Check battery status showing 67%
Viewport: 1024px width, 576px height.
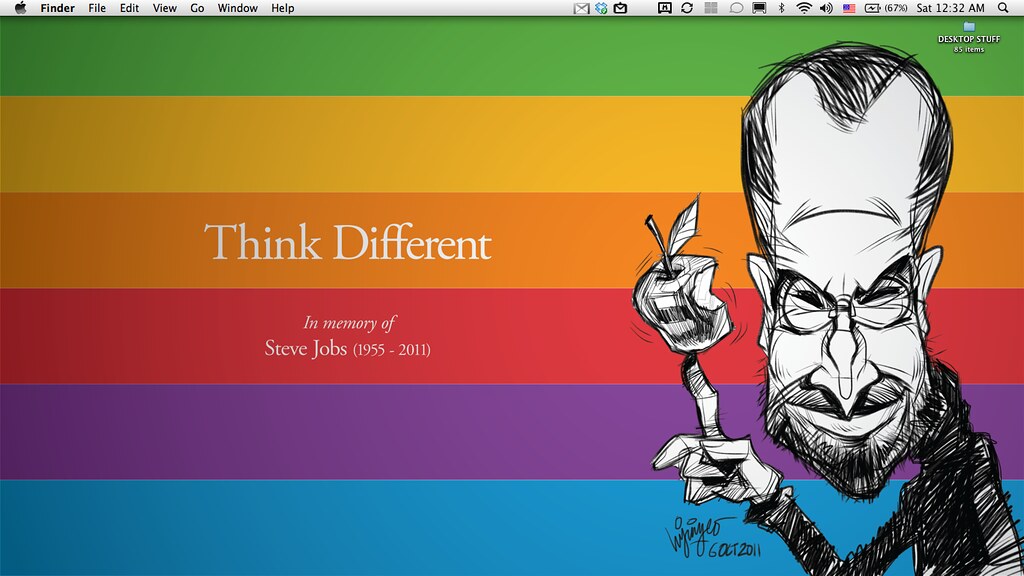[x=880, y=8]
